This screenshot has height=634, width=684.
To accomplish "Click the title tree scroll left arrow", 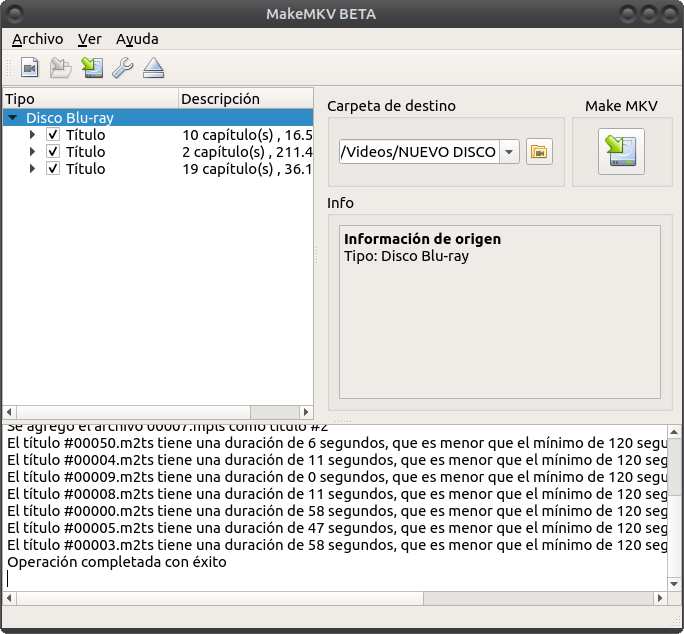I will [9, 412].
